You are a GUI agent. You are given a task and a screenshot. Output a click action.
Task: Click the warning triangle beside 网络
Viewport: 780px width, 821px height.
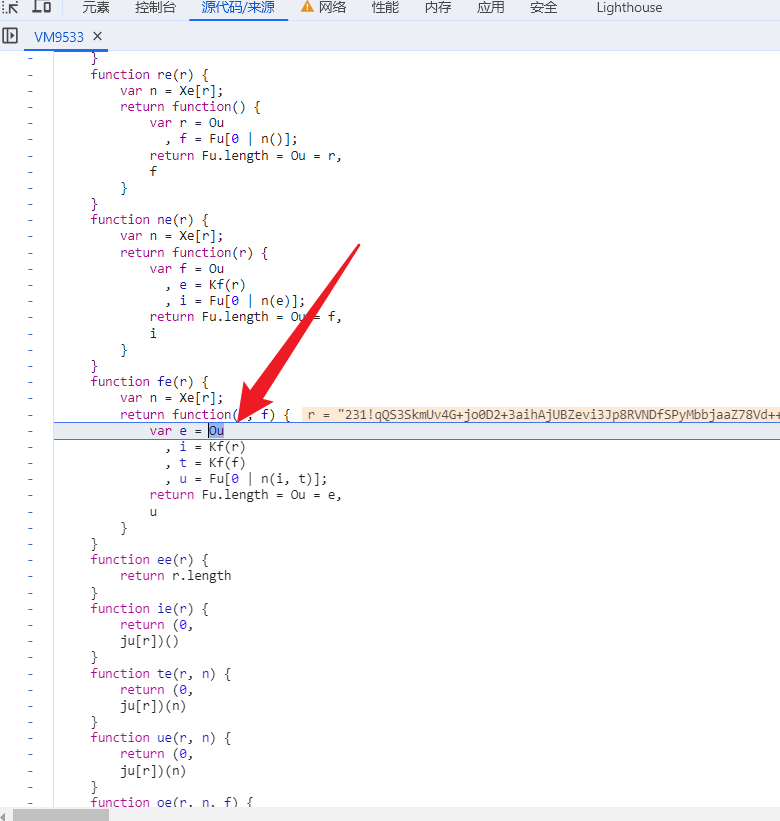(x=307, y=7)
